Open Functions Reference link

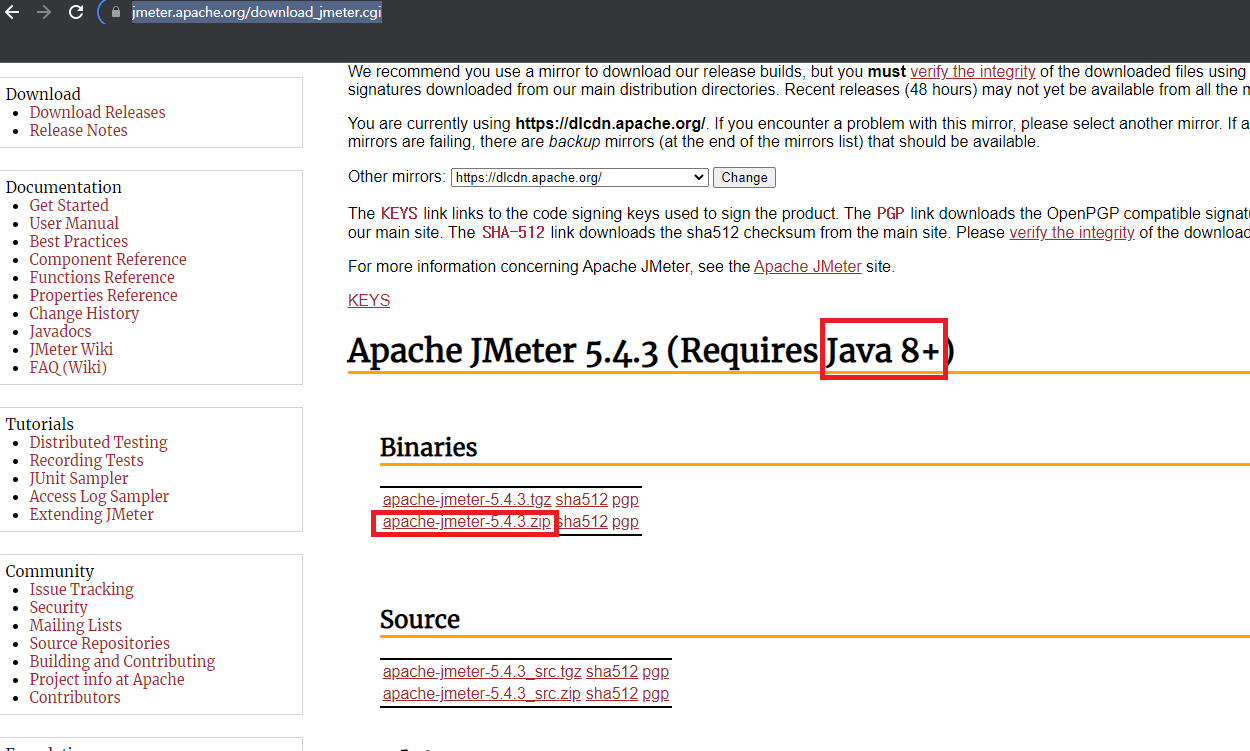[102, 277]
